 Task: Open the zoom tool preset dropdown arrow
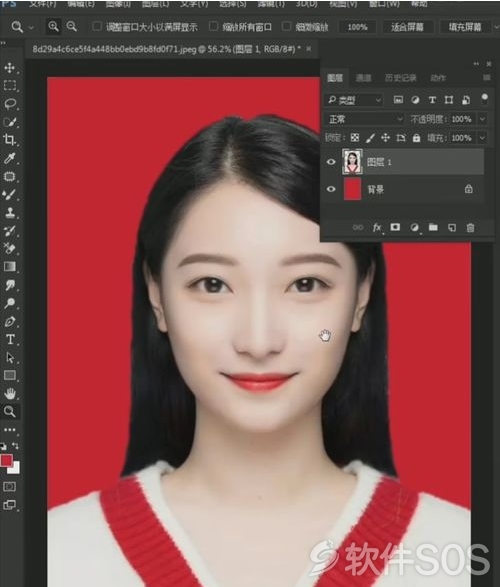(x=31, y=27)
